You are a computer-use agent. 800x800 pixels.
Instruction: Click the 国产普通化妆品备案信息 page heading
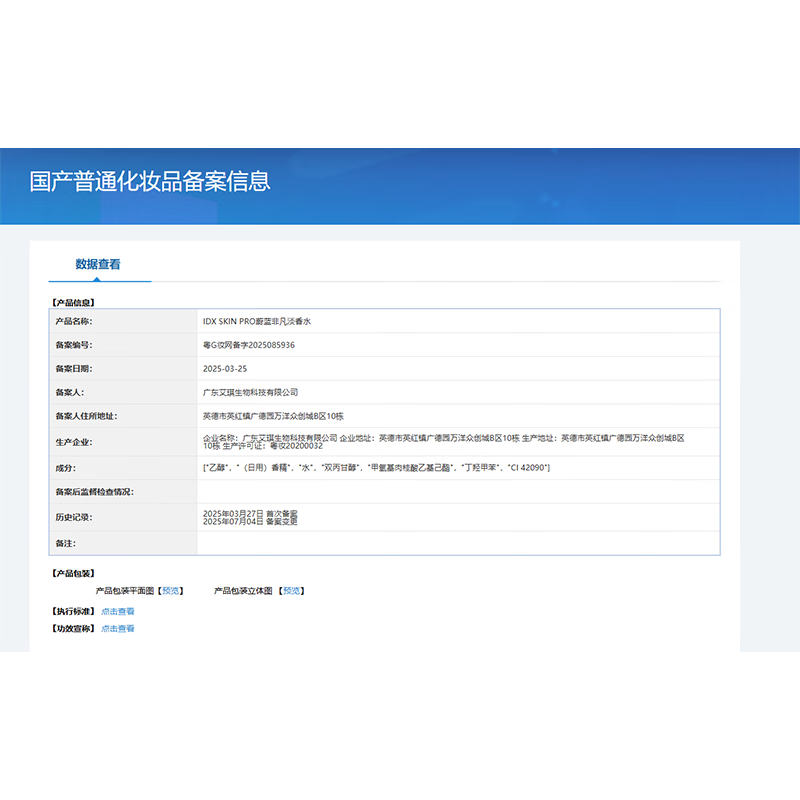click(150, 181)
